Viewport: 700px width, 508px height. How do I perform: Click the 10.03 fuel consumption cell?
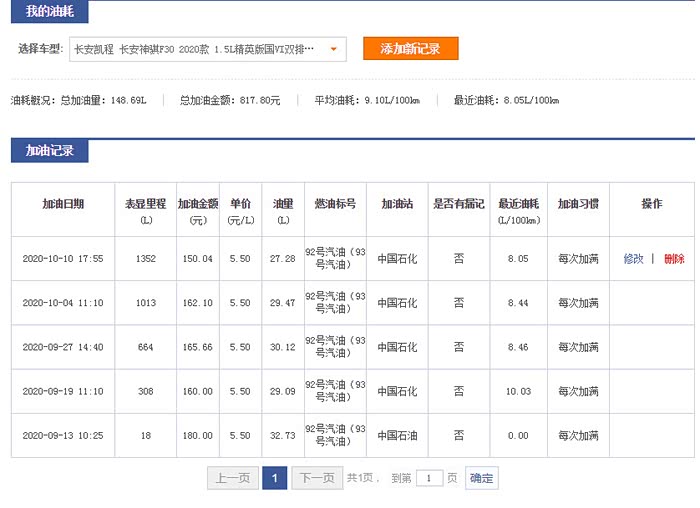518,391
